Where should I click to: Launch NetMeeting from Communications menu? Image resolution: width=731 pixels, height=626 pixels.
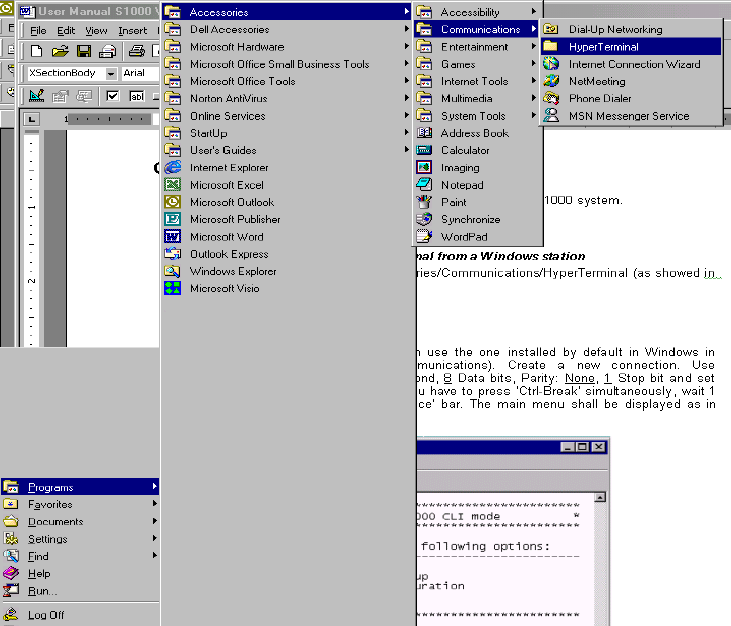pyautogui.click(x=631, y=82)
